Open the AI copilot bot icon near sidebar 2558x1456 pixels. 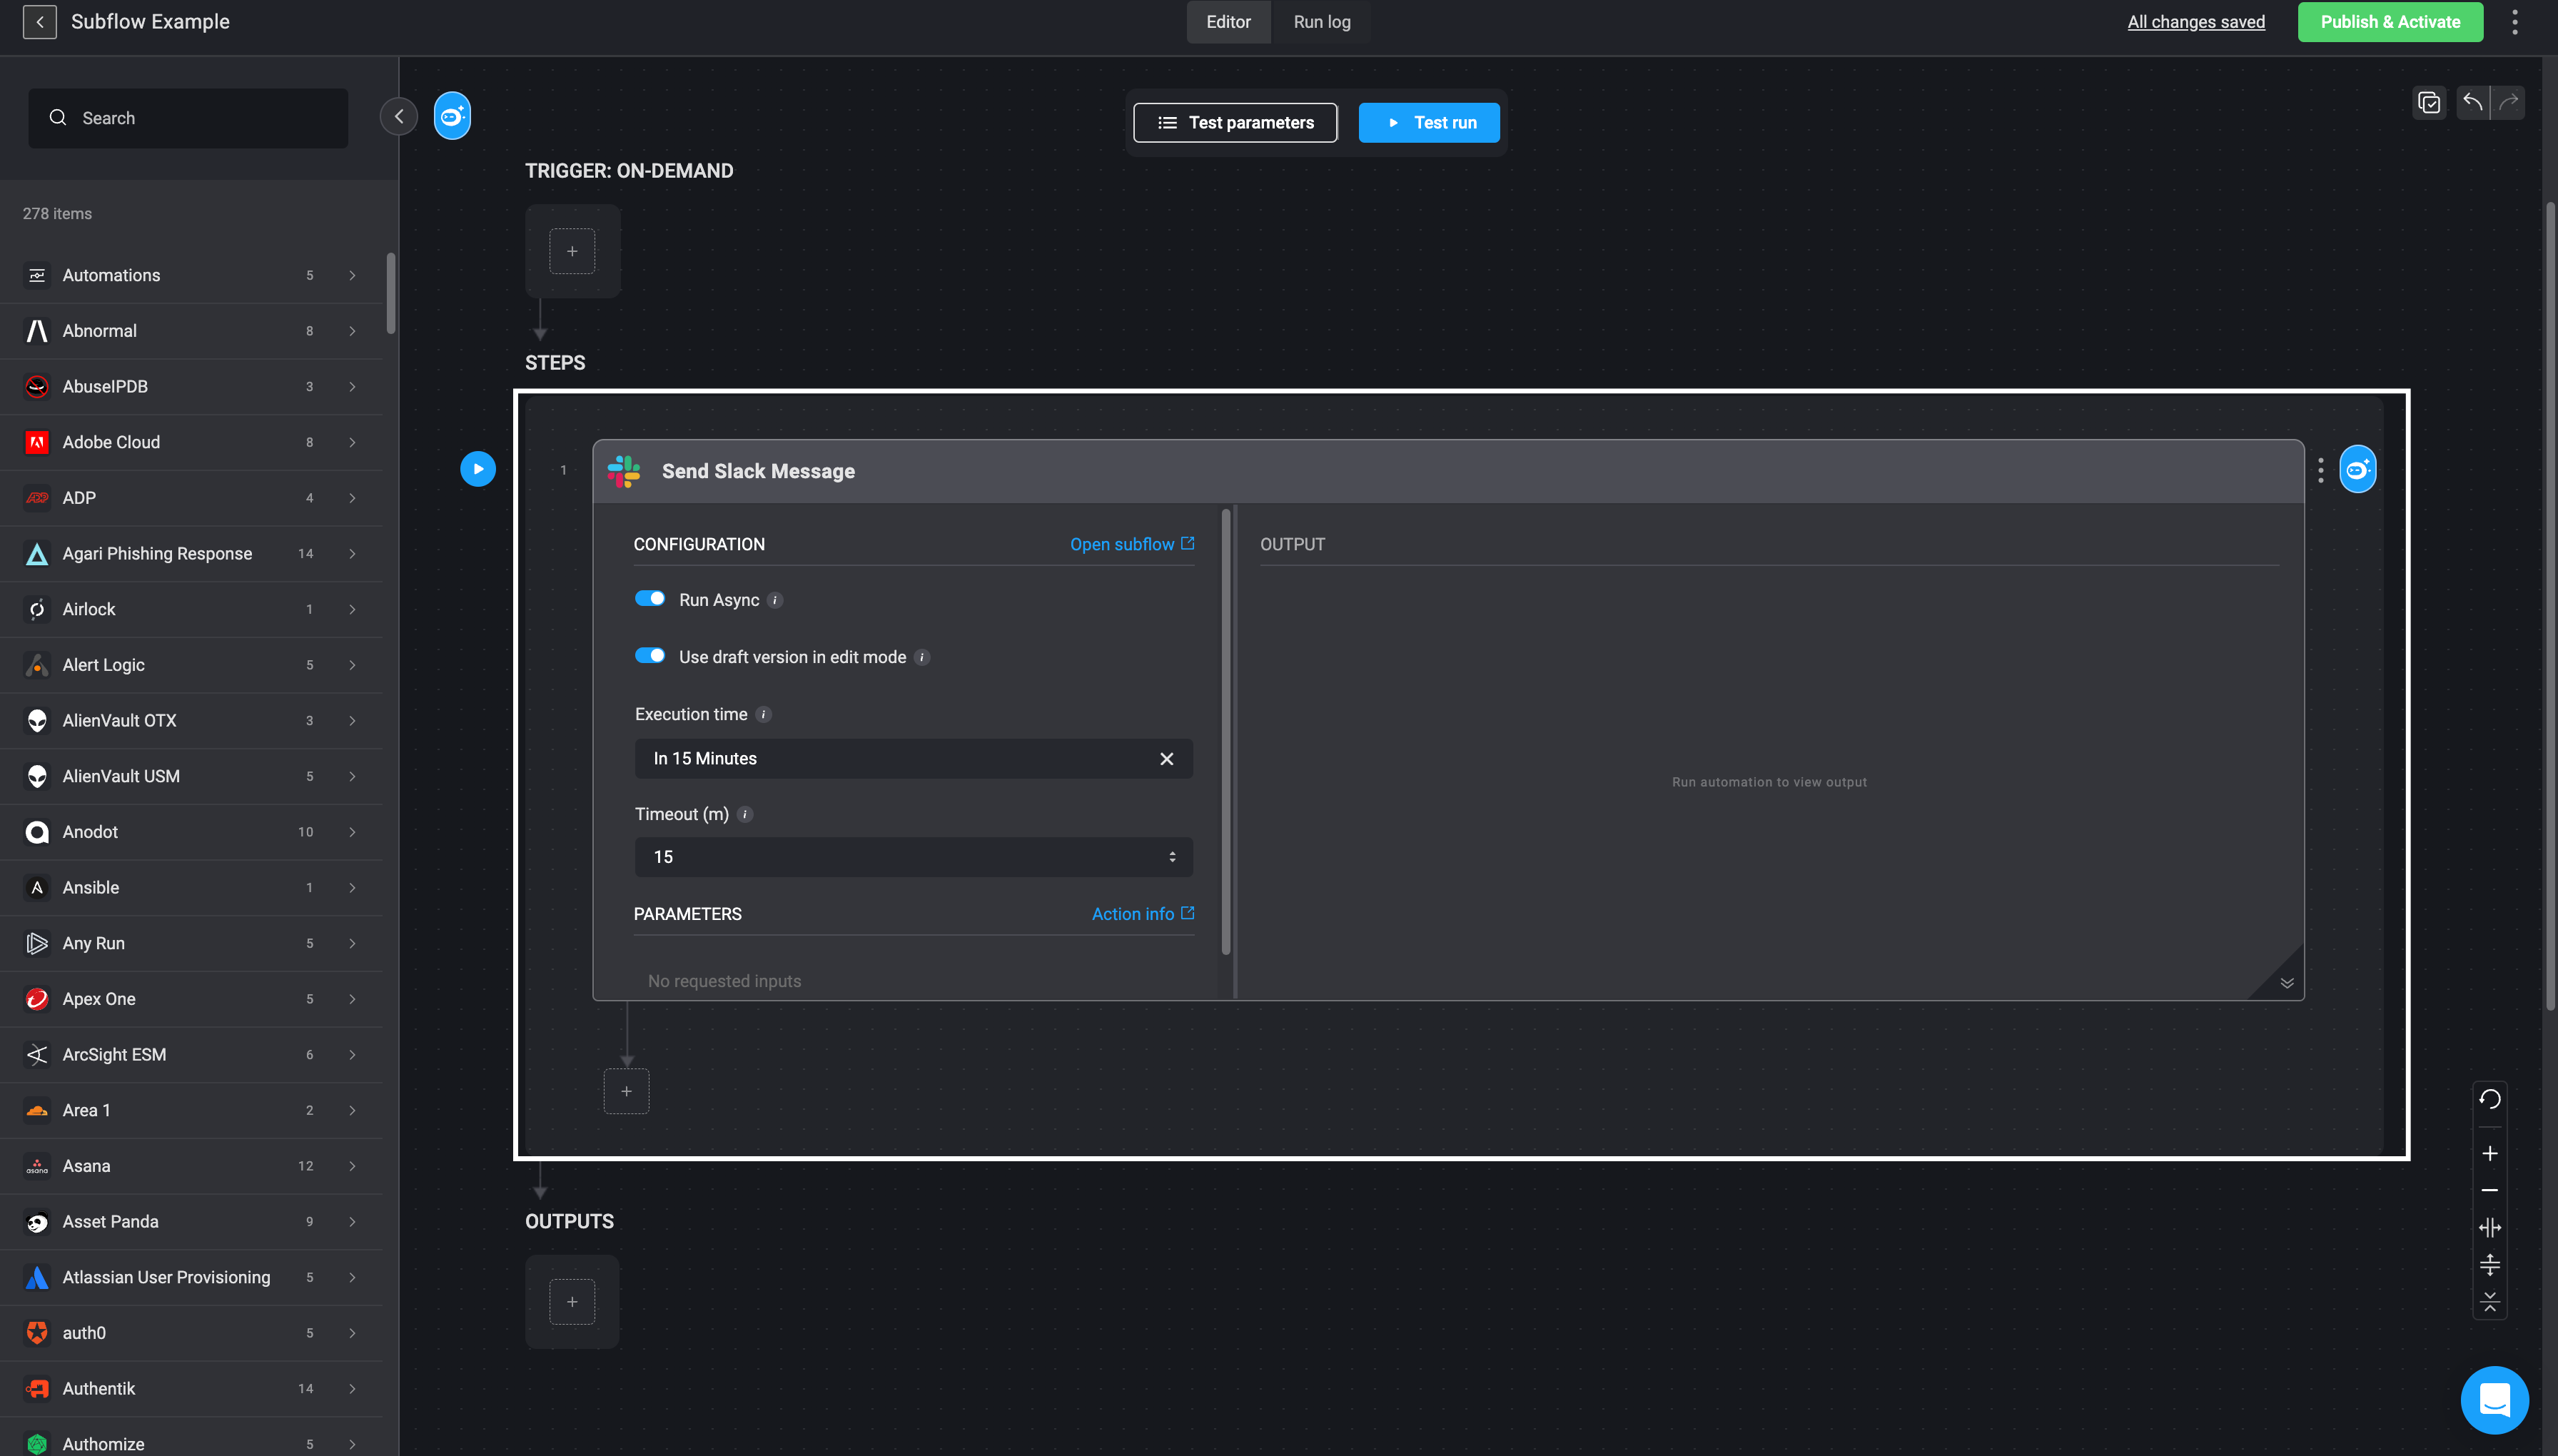pyautogui.click(x=452, y=117)
